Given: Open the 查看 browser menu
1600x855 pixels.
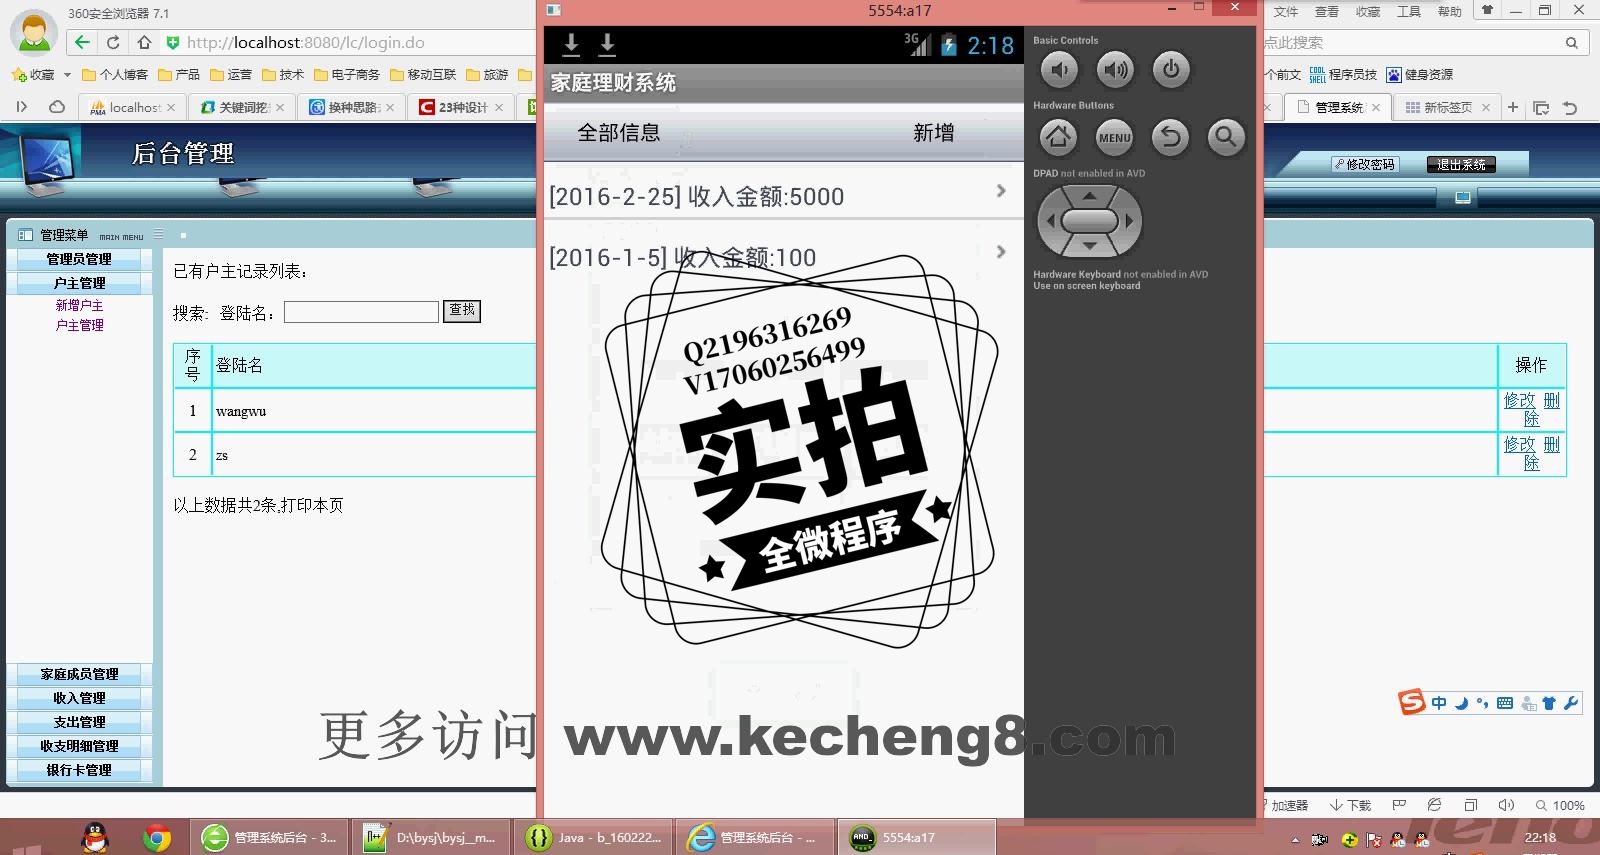Looking at the screenshot, I should click(1326, 12).
